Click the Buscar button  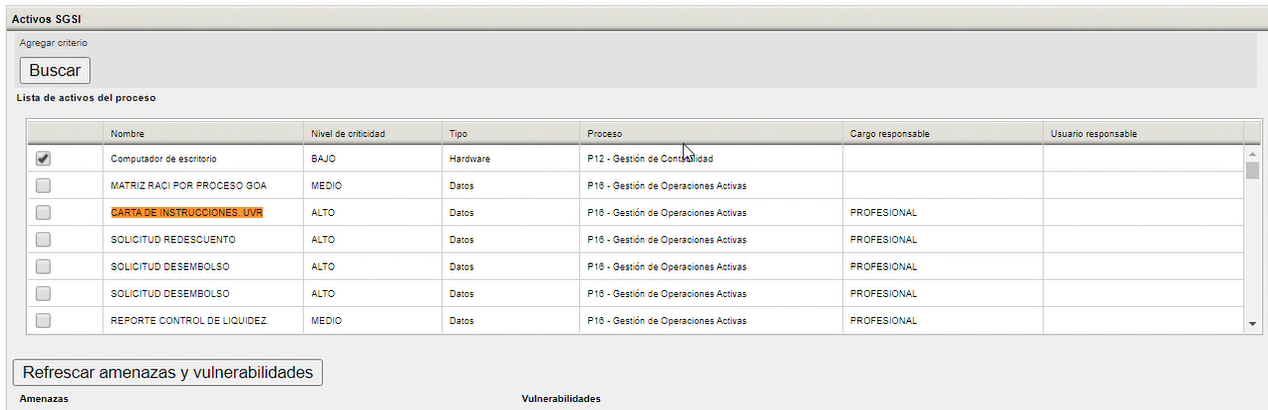[x=55, y=70]
